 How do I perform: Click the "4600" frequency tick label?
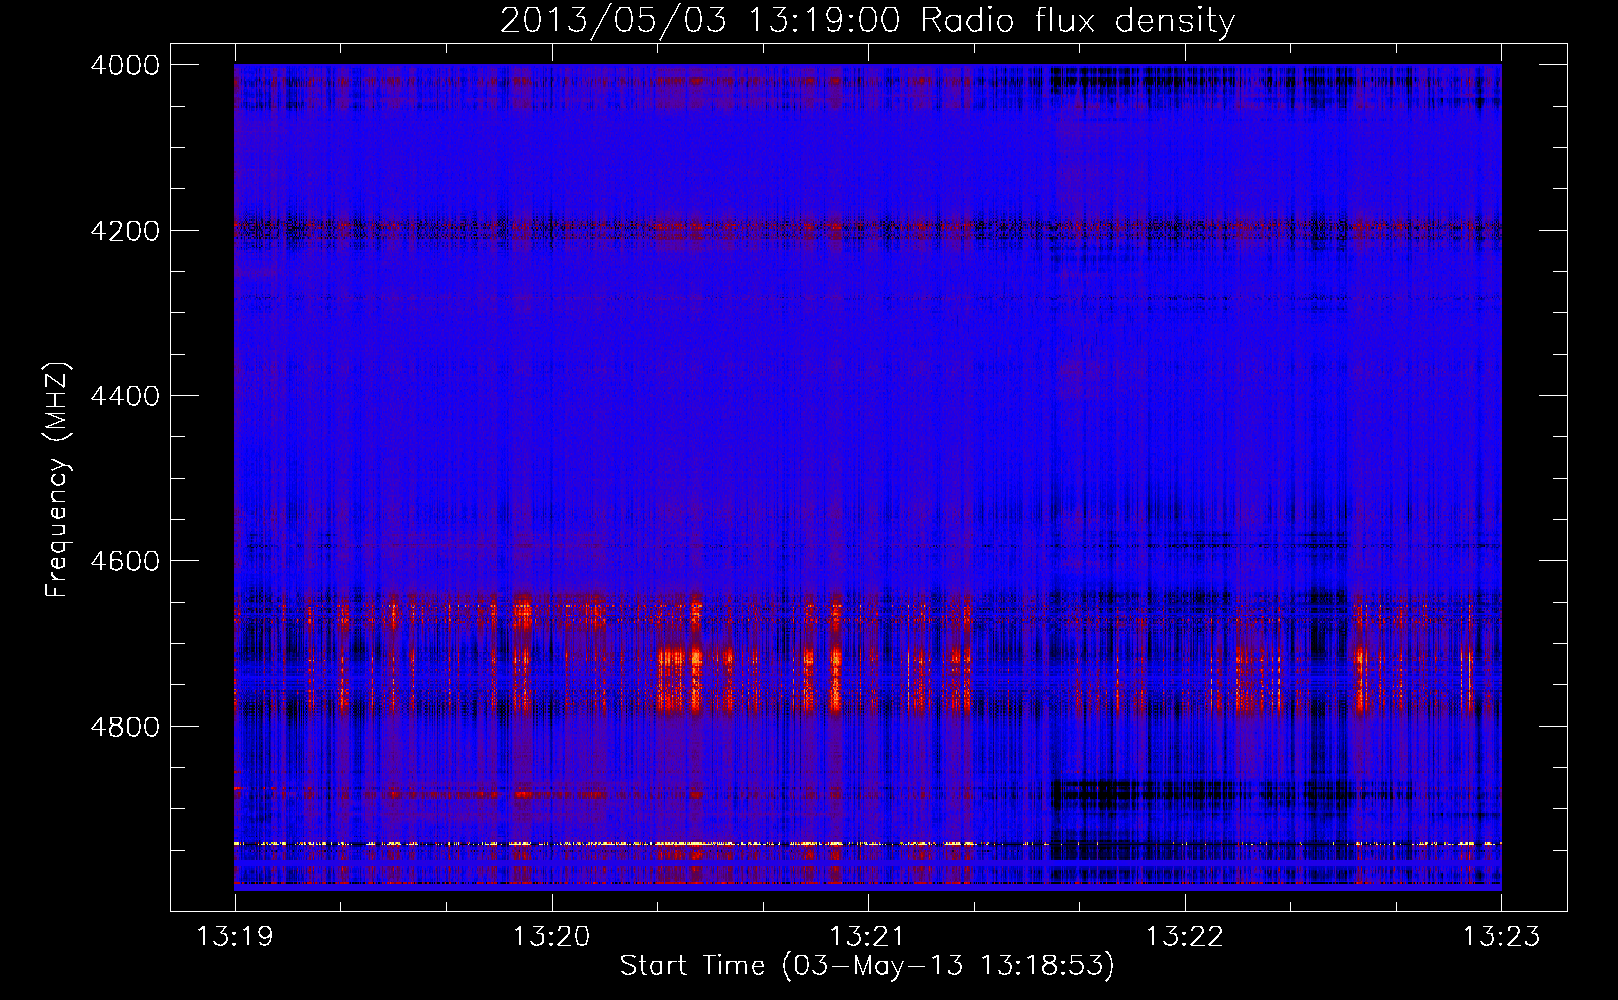tap(125, 561)
